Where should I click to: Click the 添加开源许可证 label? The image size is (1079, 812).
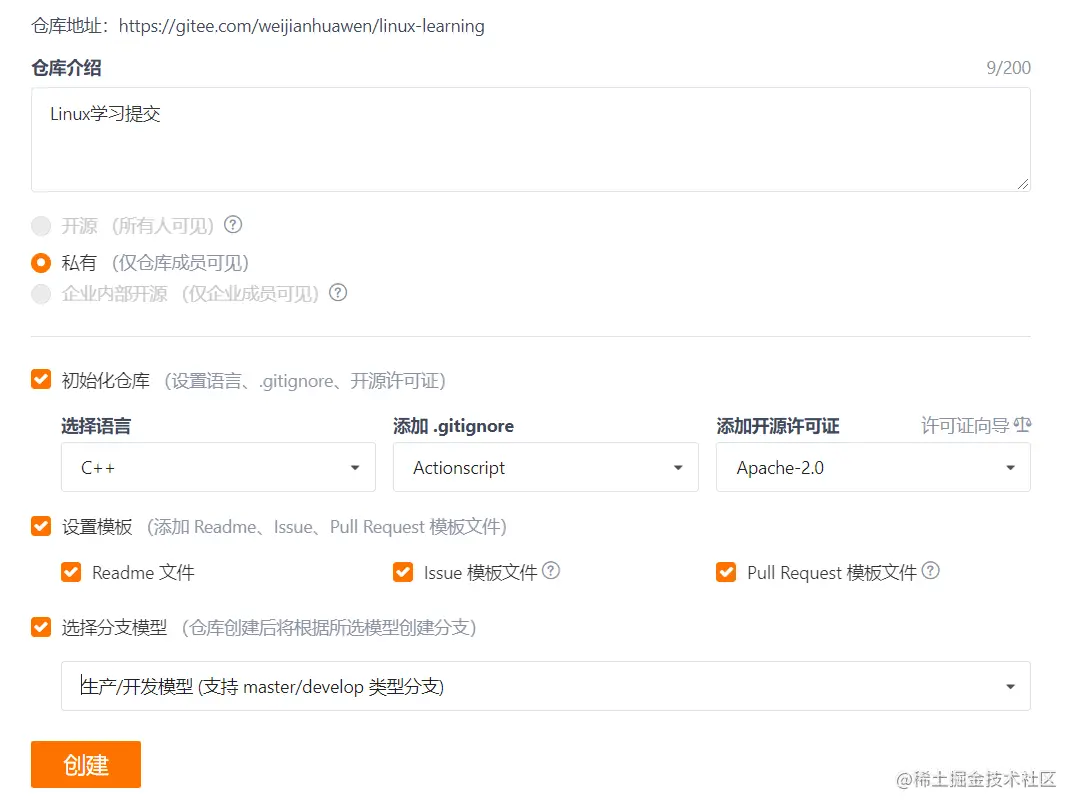pyautogui.click(x=778, y=426)
